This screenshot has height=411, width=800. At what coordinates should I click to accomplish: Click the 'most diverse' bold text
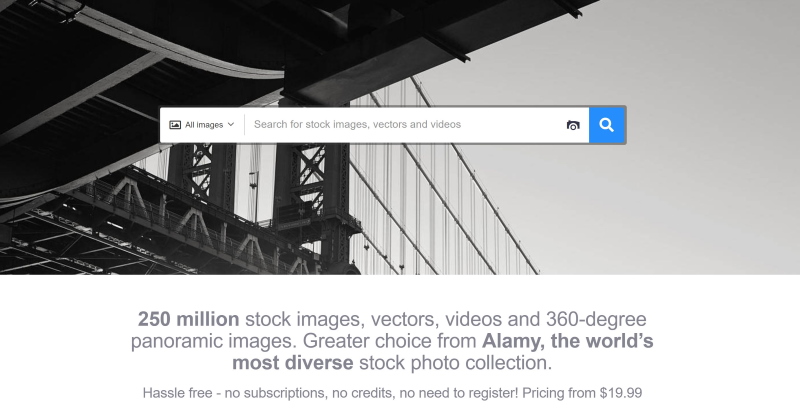click(x=292, y=363)
